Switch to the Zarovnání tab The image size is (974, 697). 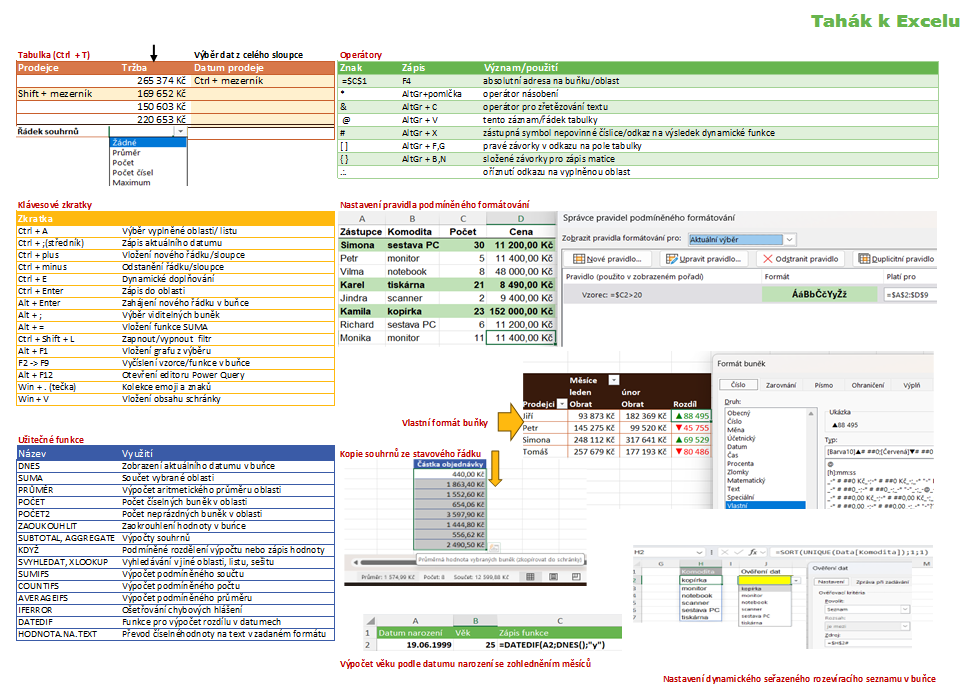pyautogui.click(x=781, y=385)
